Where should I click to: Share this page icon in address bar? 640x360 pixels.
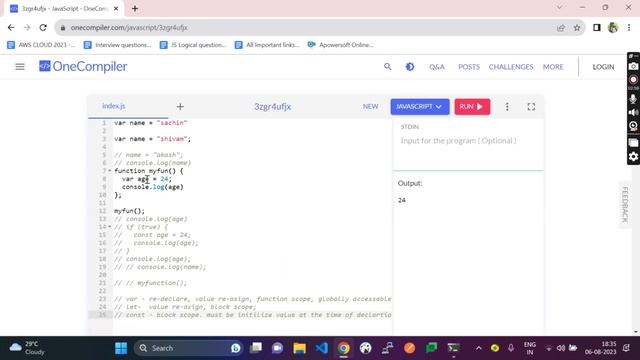(560, 28)
